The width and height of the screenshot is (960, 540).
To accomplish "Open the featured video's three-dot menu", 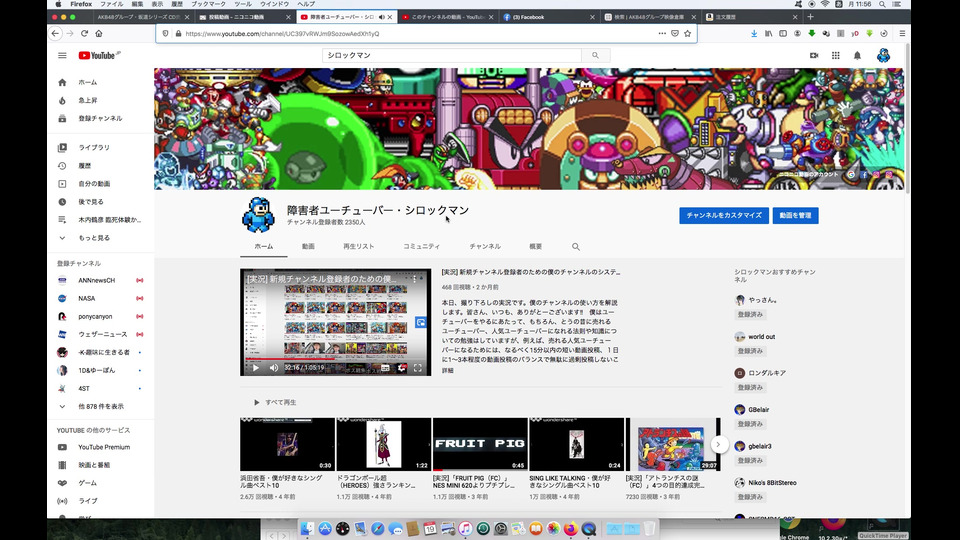I will tap(414, 279).
